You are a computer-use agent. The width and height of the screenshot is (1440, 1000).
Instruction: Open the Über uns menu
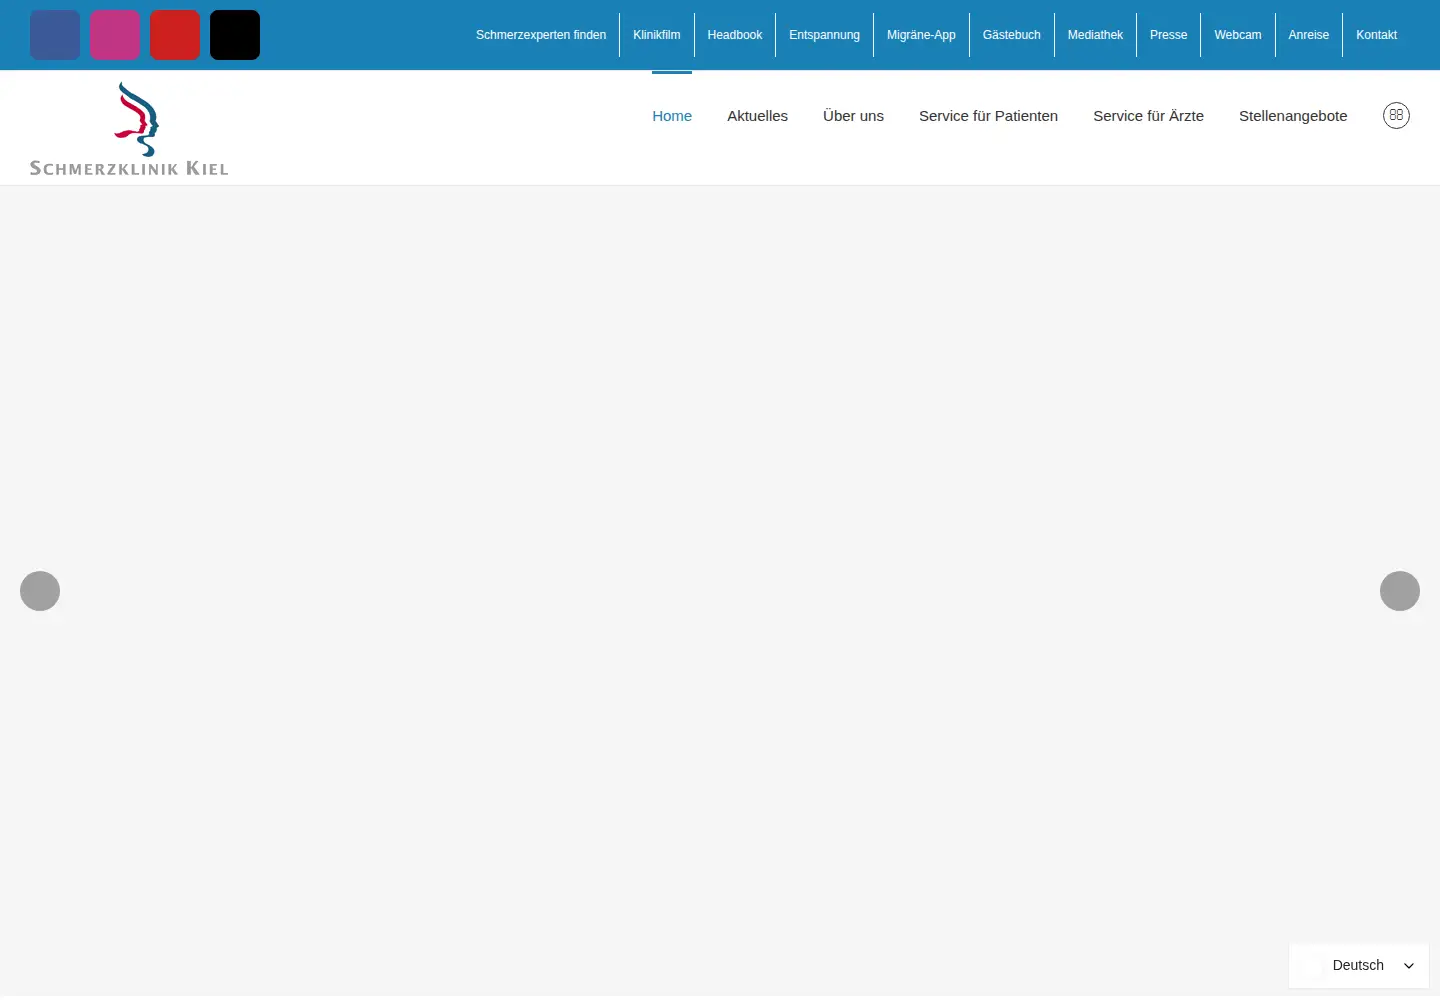tap(853, 116)
